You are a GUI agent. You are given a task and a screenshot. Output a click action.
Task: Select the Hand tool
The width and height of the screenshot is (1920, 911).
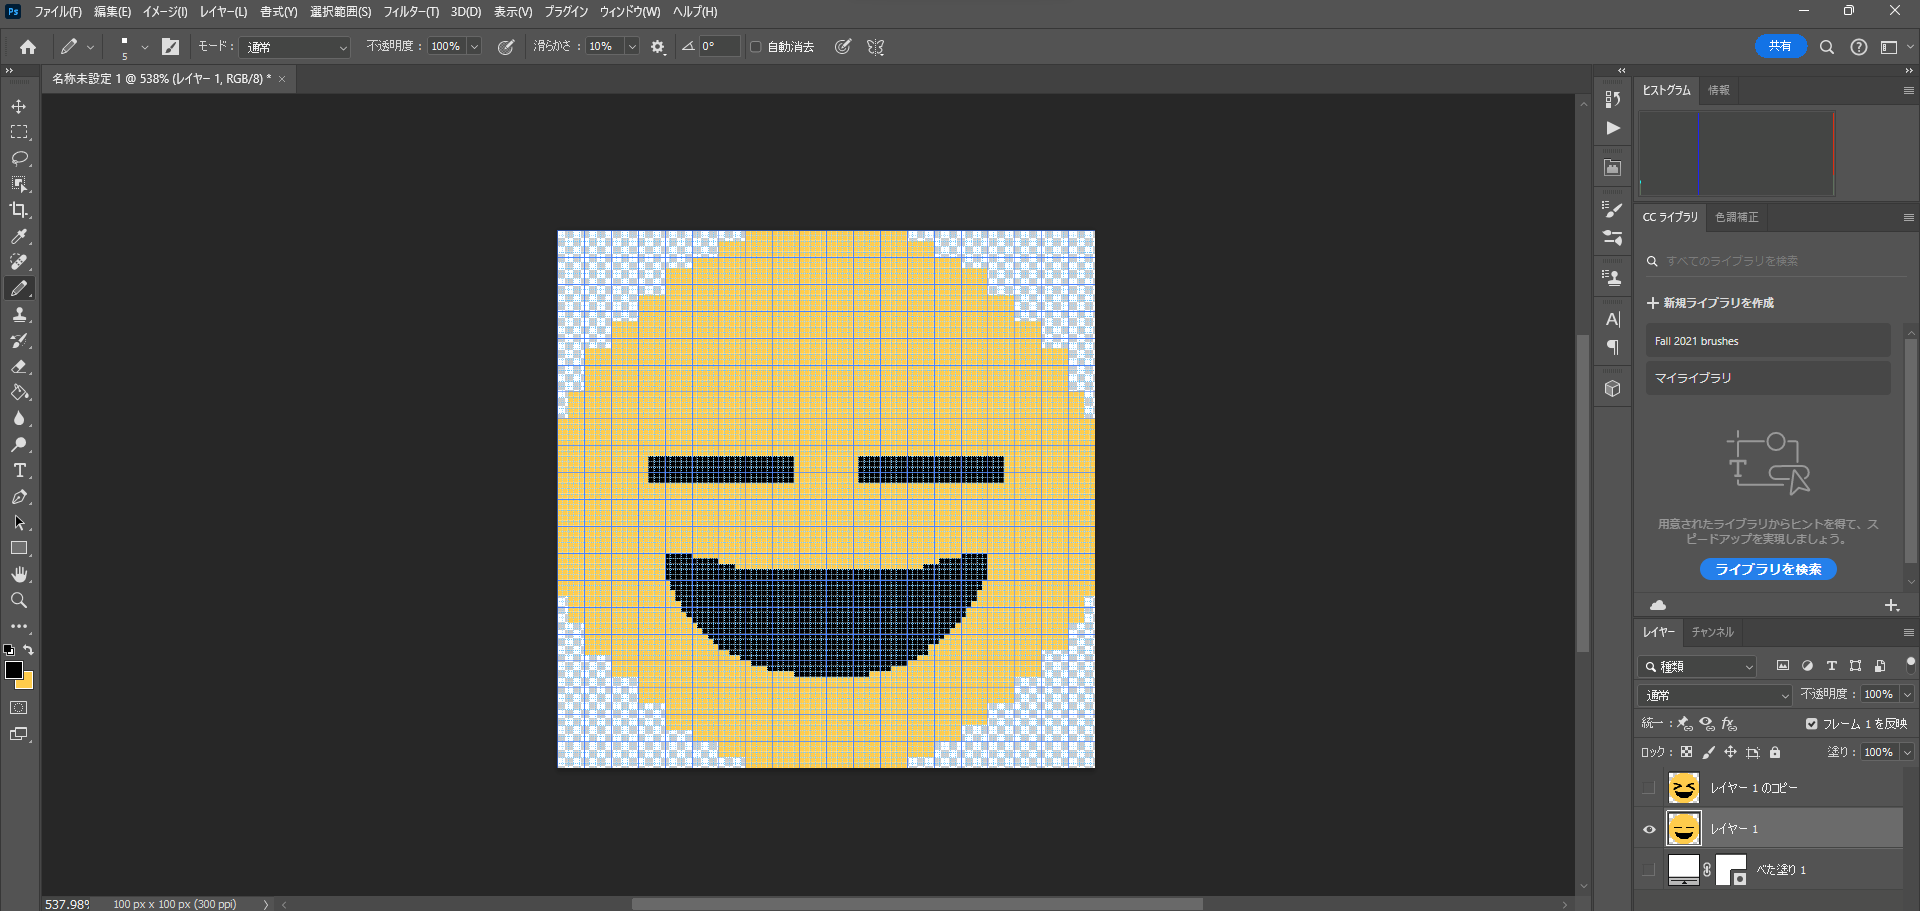point(19,574)
